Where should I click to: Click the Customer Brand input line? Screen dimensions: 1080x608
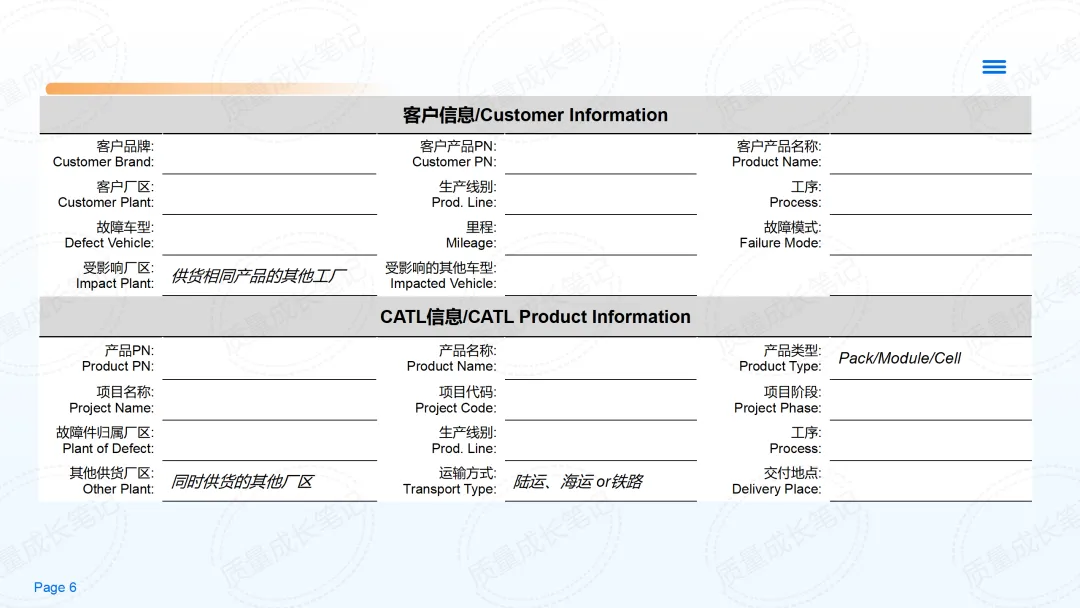click(269, 154)
